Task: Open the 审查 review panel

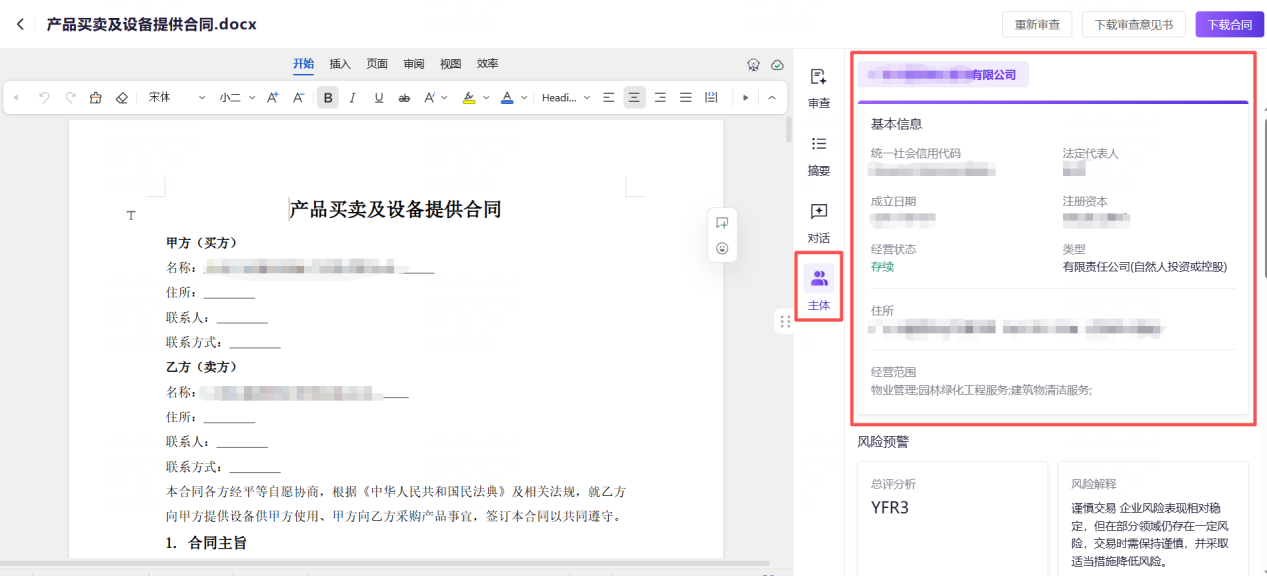Action: [x=819, y=88]
